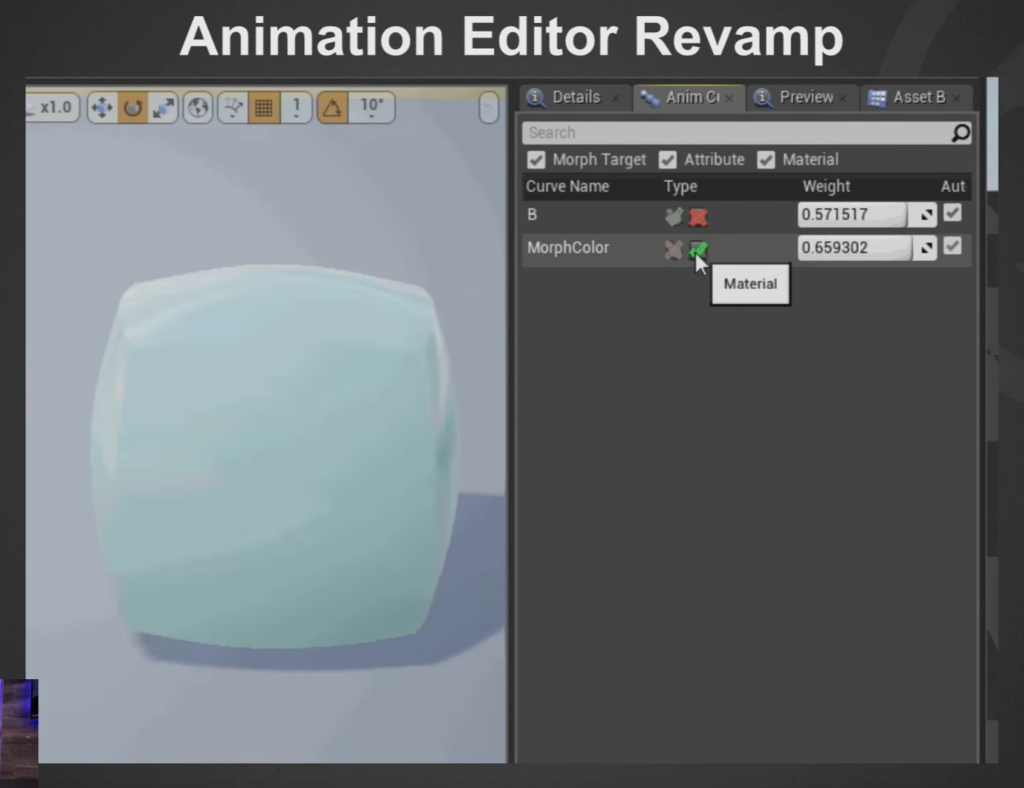The image size is (1024, 788).
Task: Sort by Type column header
Action: click(680, 187)
